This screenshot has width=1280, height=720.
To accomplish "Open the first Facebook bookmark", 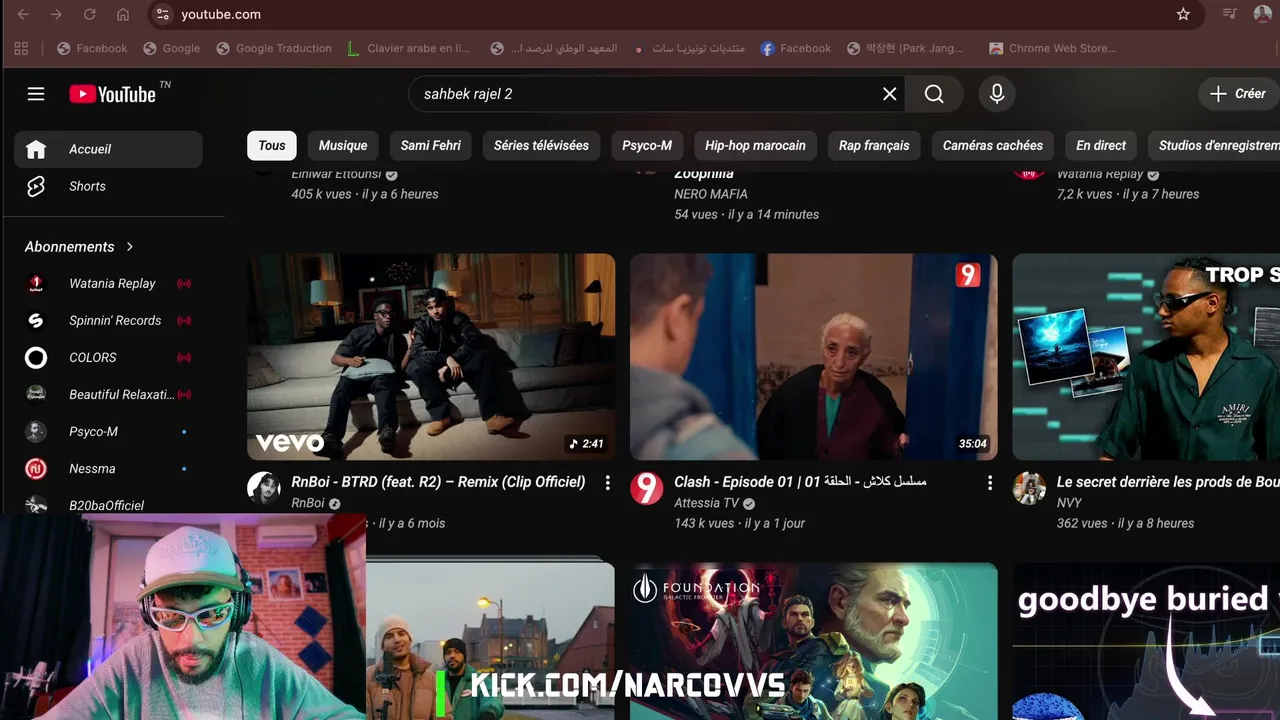I will [x=92, y=48].
